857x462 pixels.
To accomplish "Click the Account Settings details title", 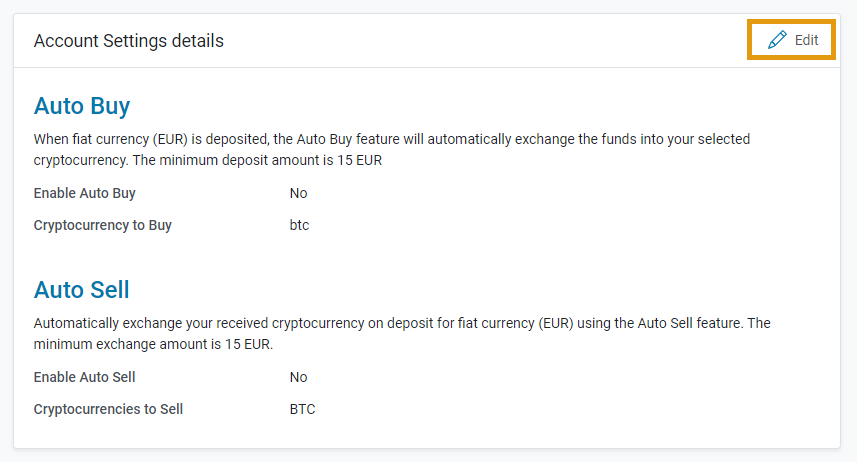I will coord(128,41).
